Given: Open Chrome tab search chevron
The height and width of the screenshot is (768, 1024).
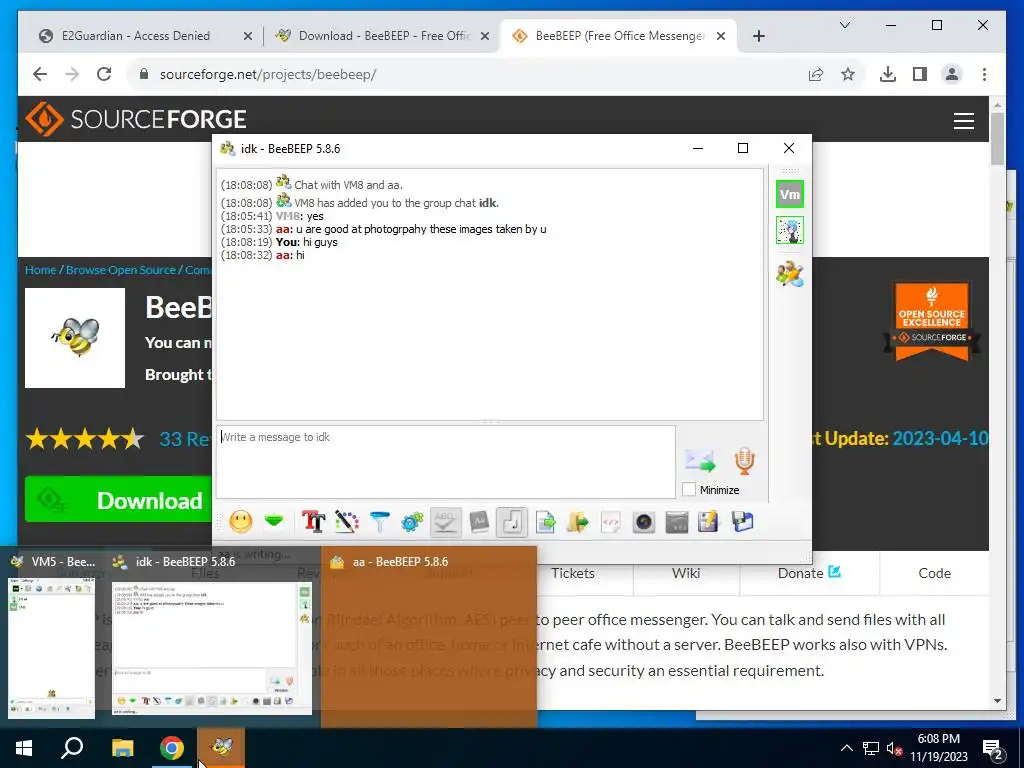Looking at the screenshot, I should tap(844, 25).
